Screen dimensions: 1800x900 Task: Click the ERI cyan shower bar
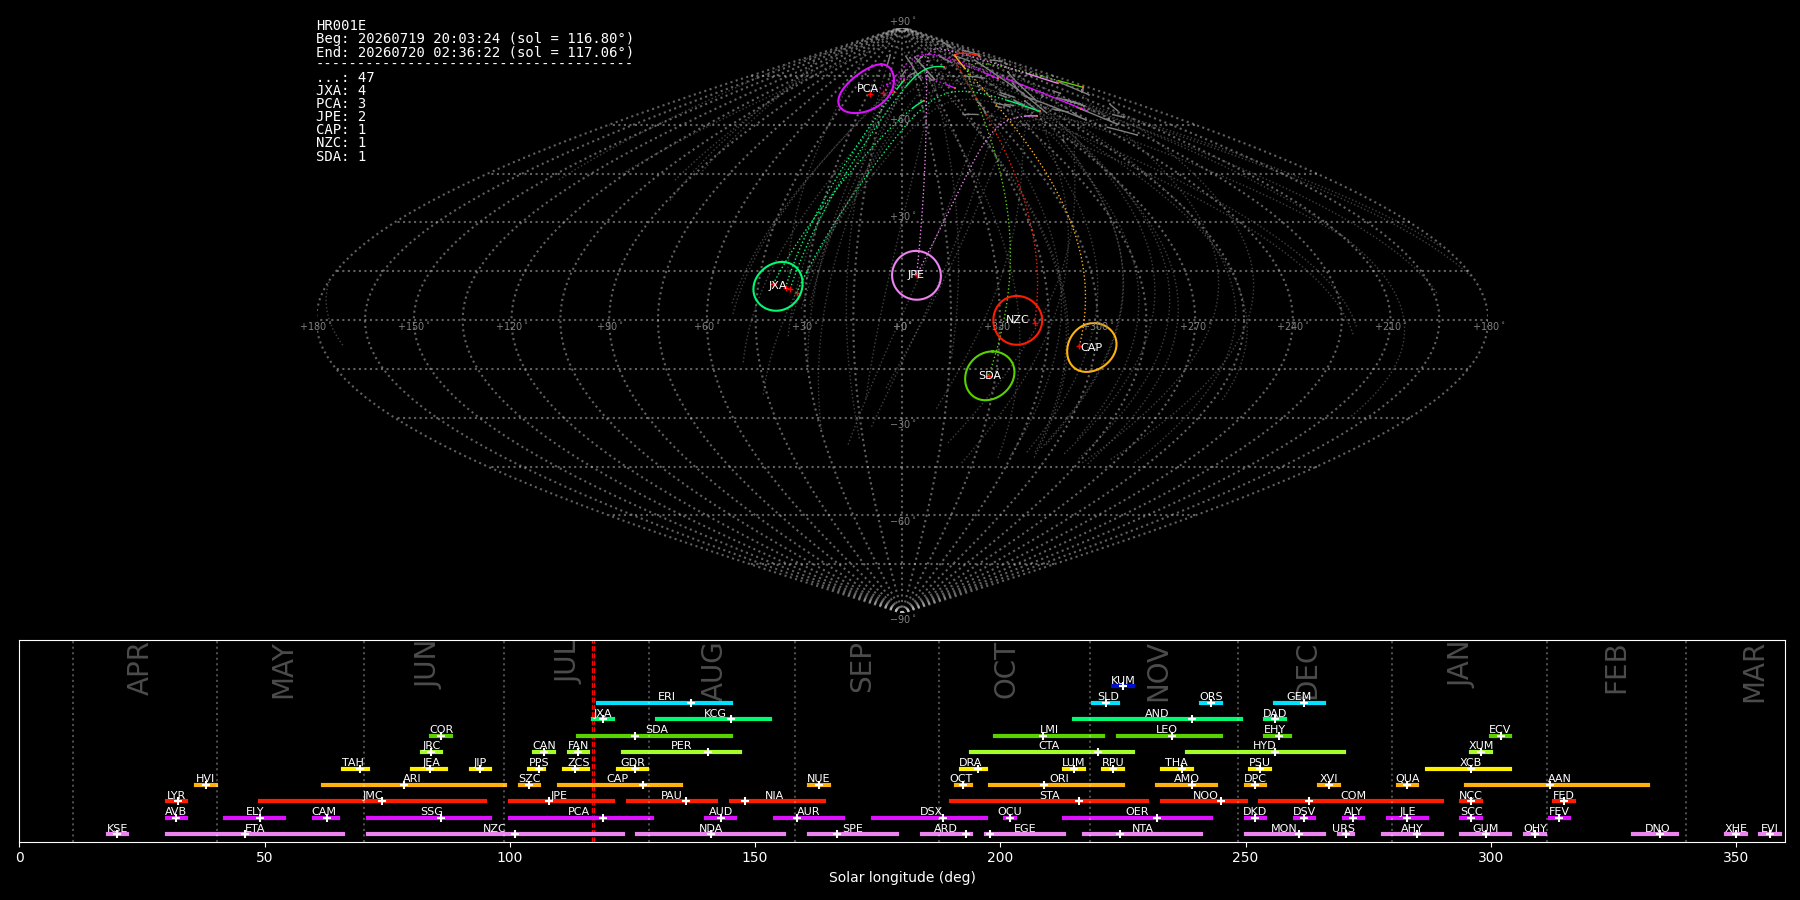664,703
